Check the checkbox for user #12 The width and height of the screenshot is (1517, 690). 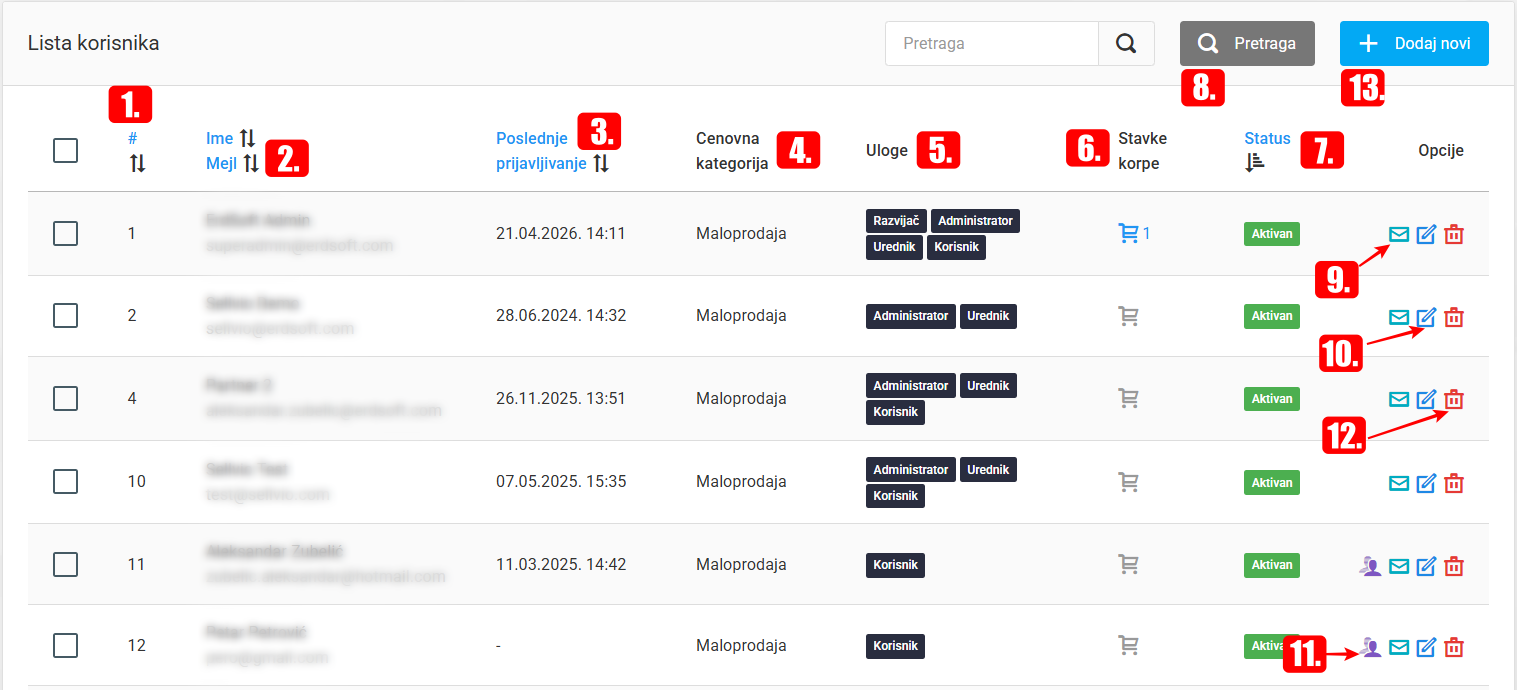(x=65, y=645)
